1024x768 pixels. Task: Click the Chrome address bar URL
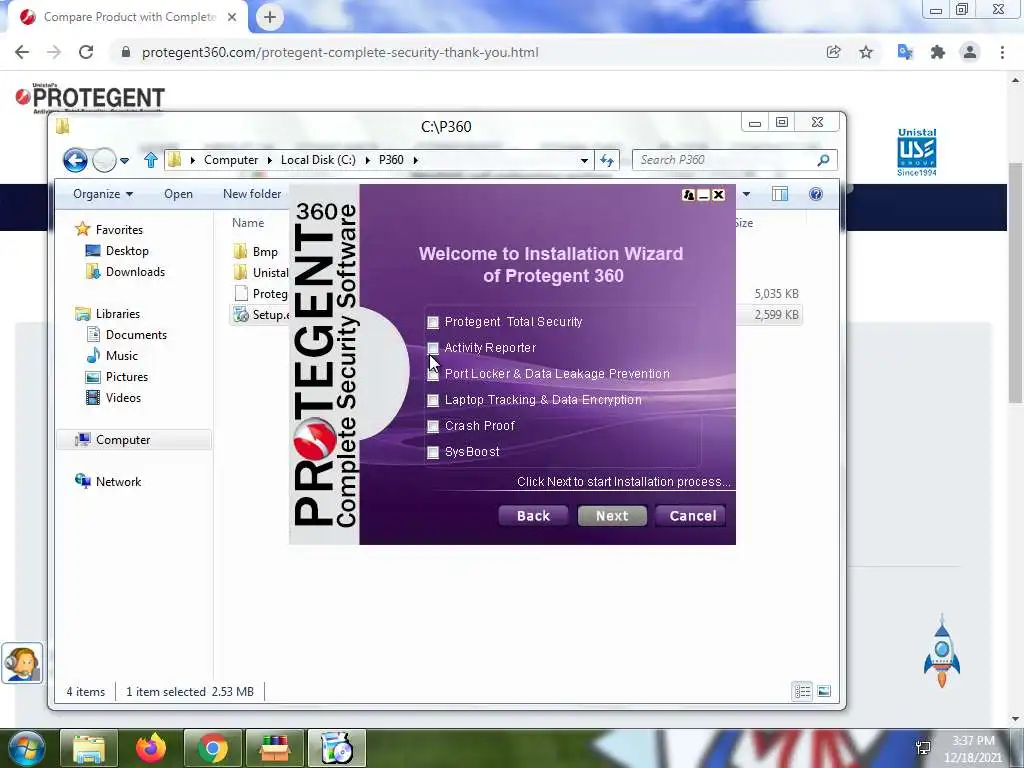(x=340, y=52)
